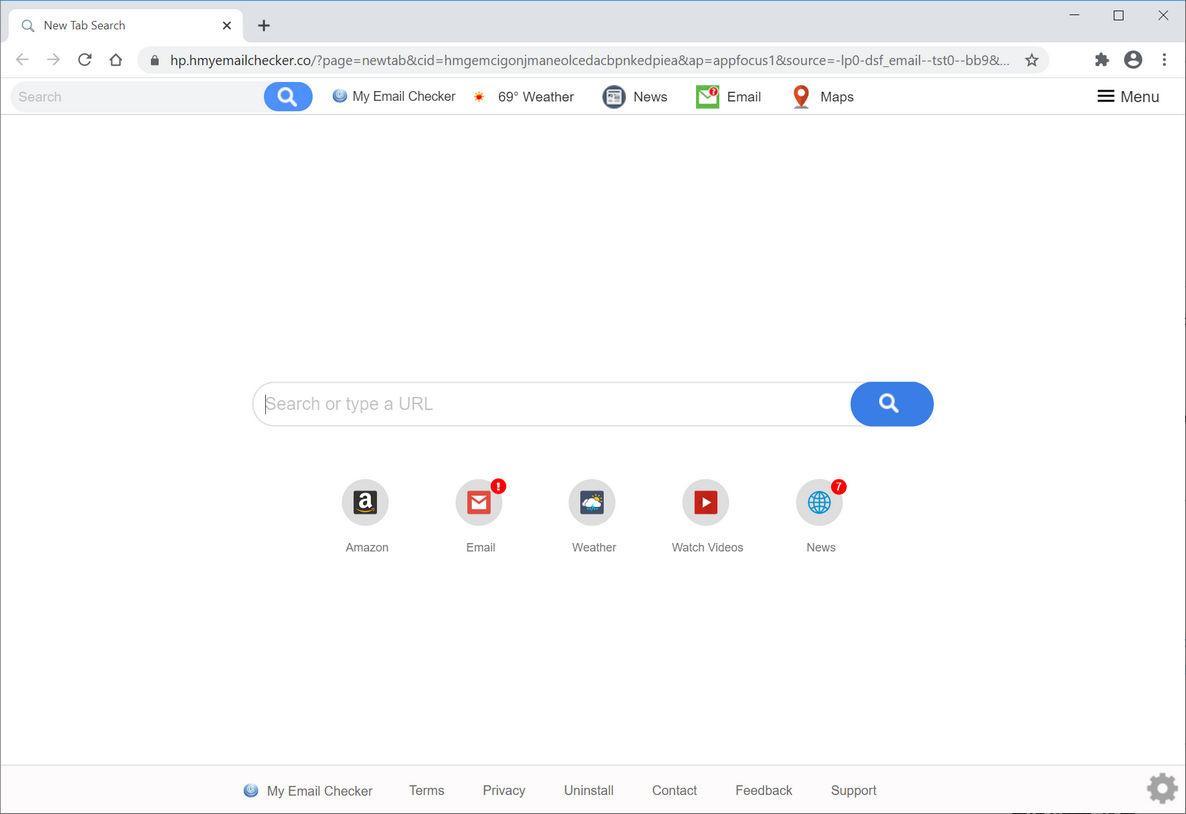The height and width of the screenshot is (814, 1186).
Task: Open the Watch Videos shortcut icon
Action: pos(706,502)
